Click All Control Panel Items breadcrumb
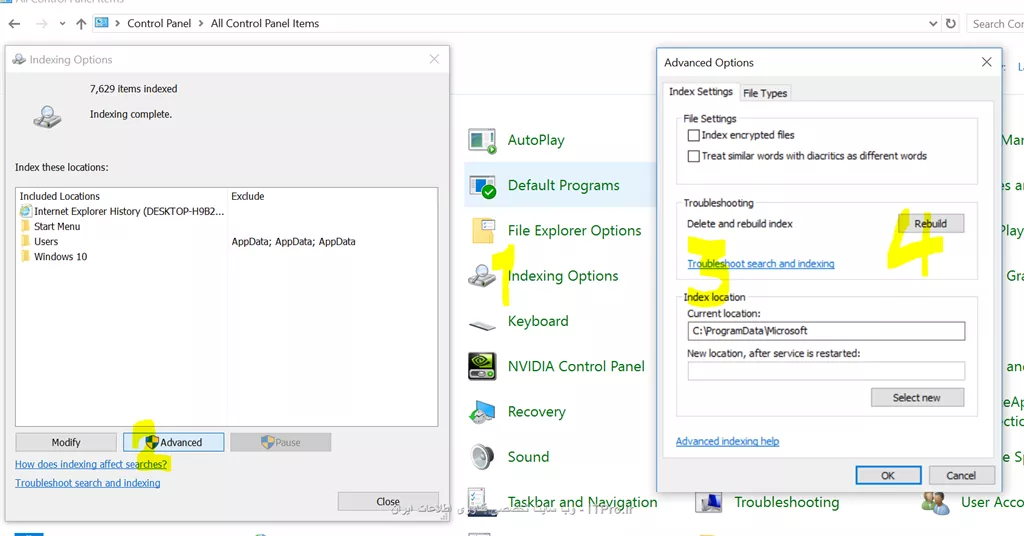This screenshot has height=536, width=1024. tap(264, 24)
